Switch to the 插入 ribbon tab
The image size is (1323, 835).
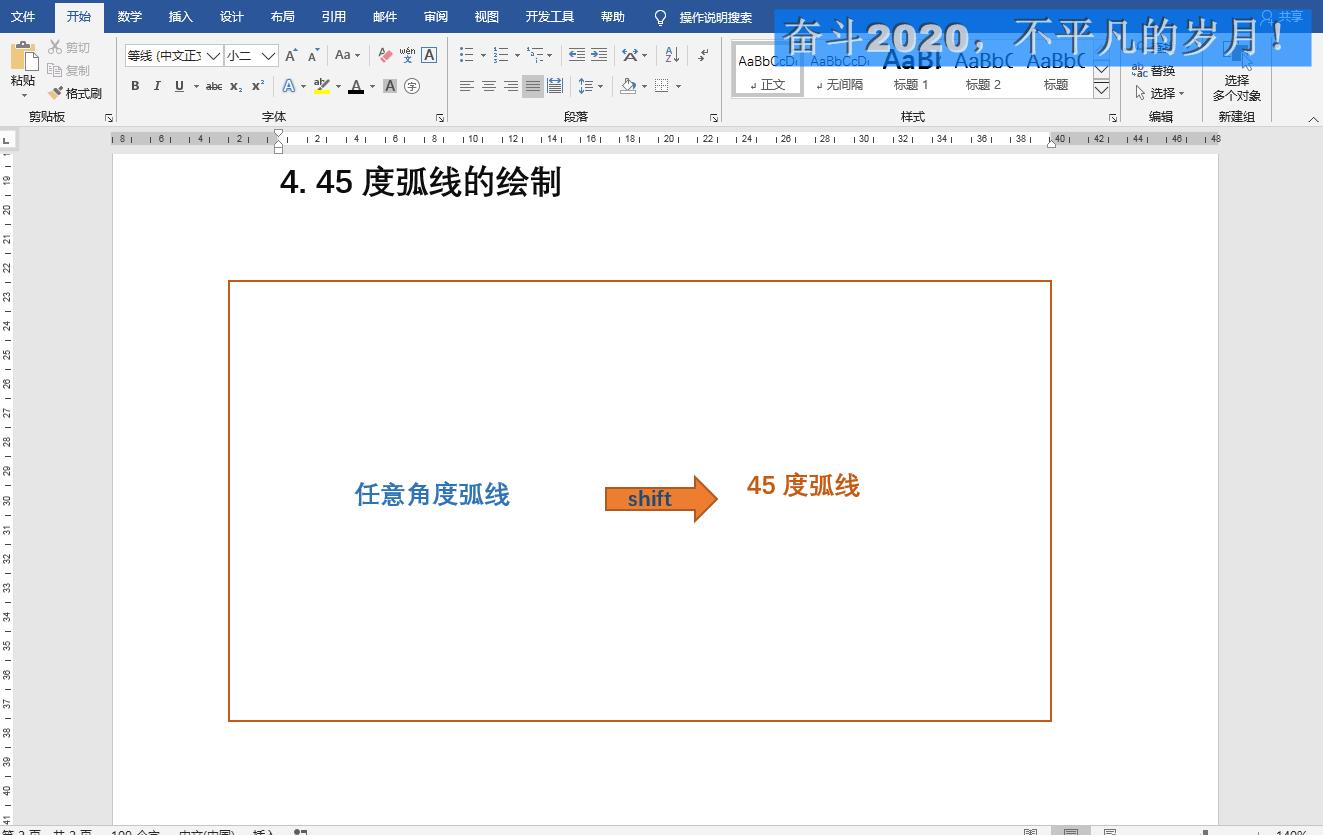pyautogui.click(x=180, y=16)
